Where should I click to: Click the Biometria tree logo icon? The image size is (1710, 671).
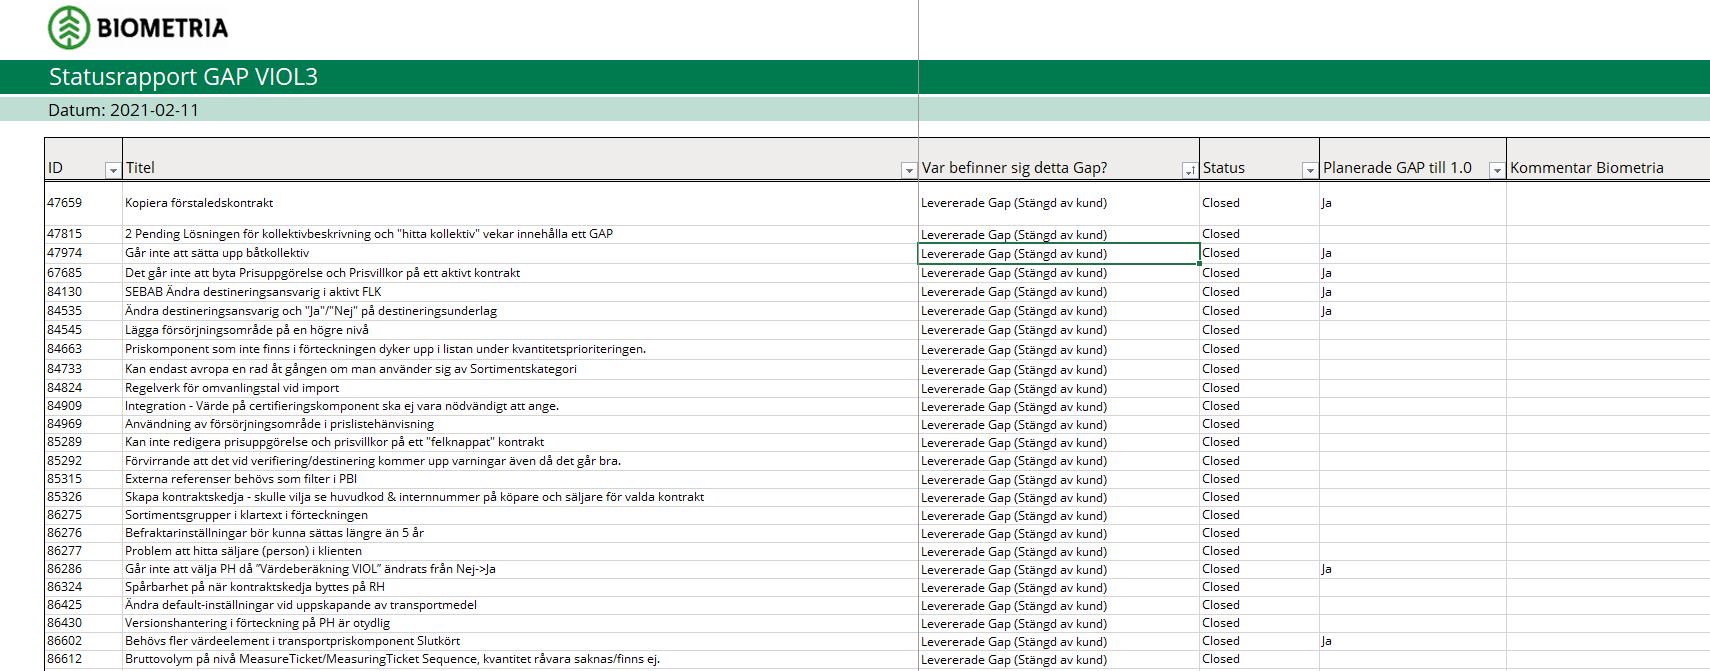point(69,27)
